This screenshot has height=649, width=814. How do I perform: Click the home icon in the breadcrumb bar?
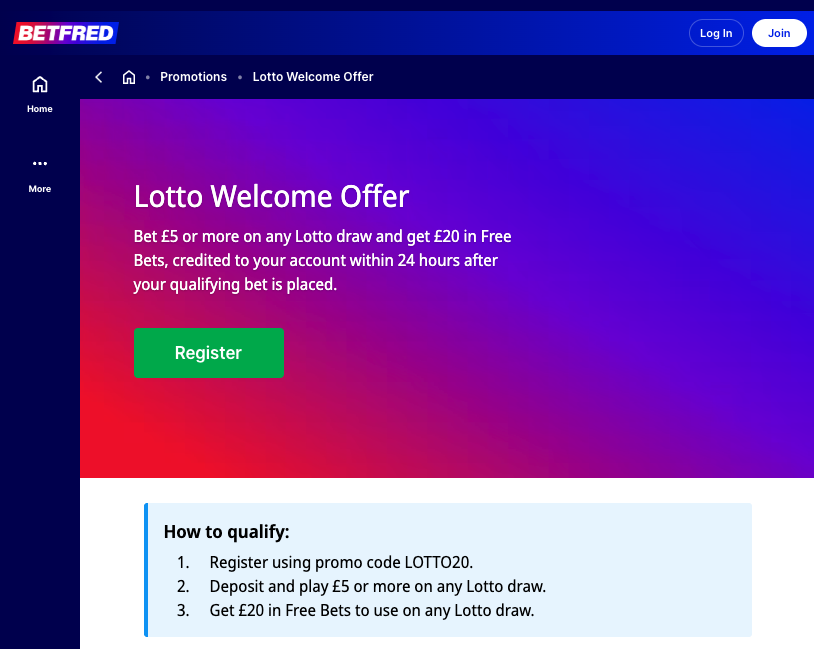coord(129,76)
